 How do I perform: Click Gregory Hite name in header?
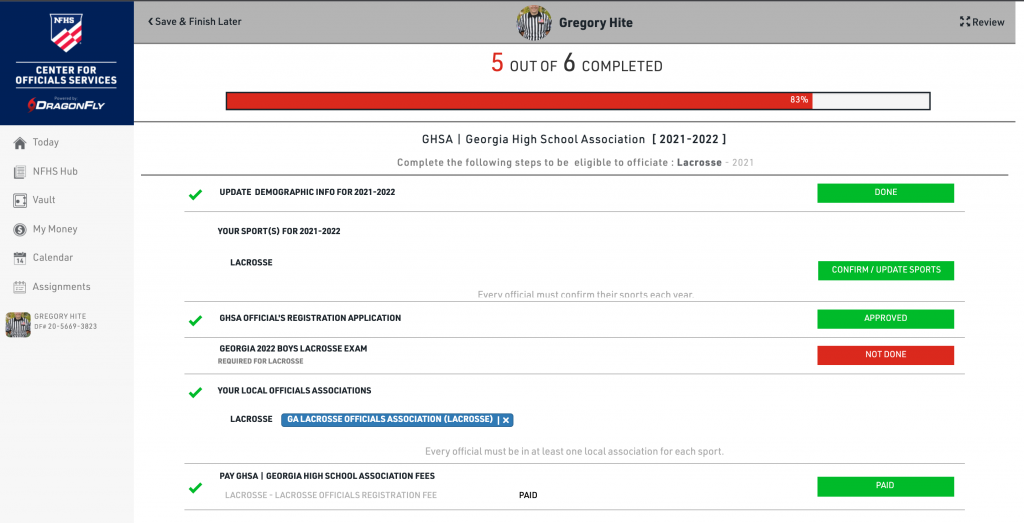point(596,23)
